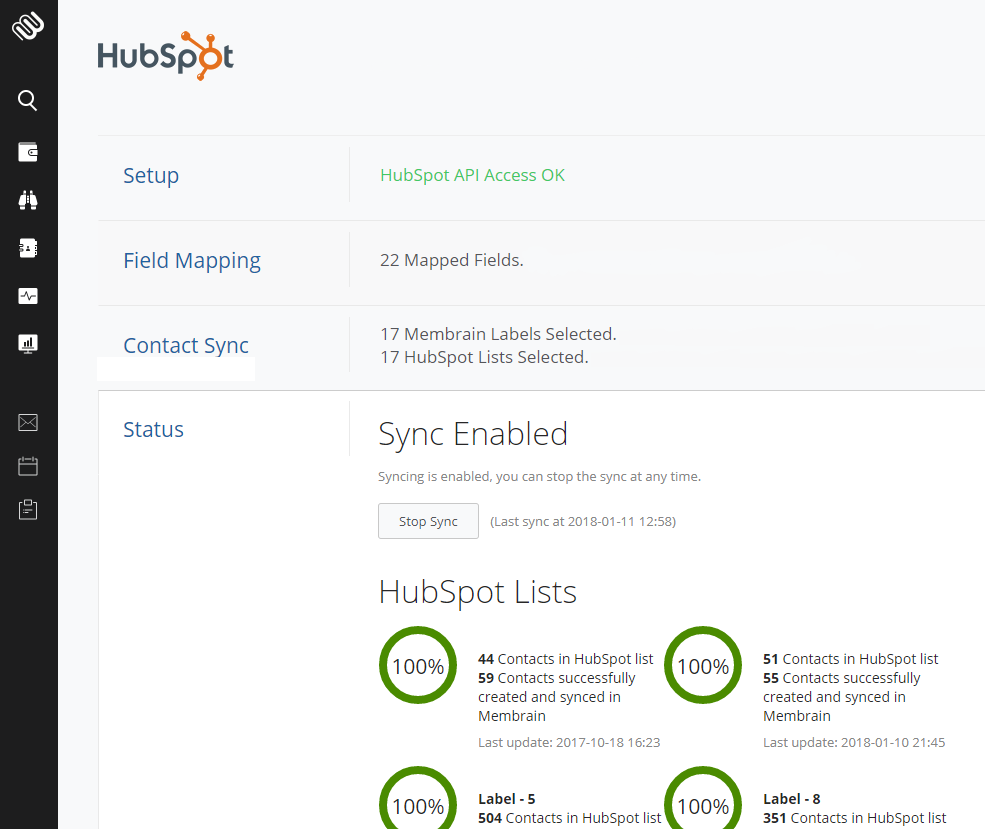Open the clipboard tasks icon
This screenshot has width=985, height=829.
[x=28, y=509]
